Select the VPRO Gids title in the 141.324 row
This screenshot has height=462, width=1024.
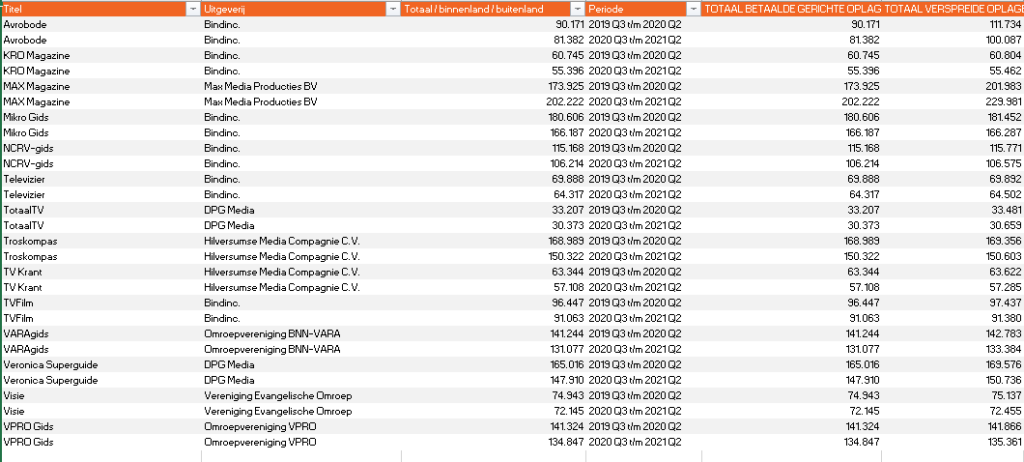click(x=28, y=427)
